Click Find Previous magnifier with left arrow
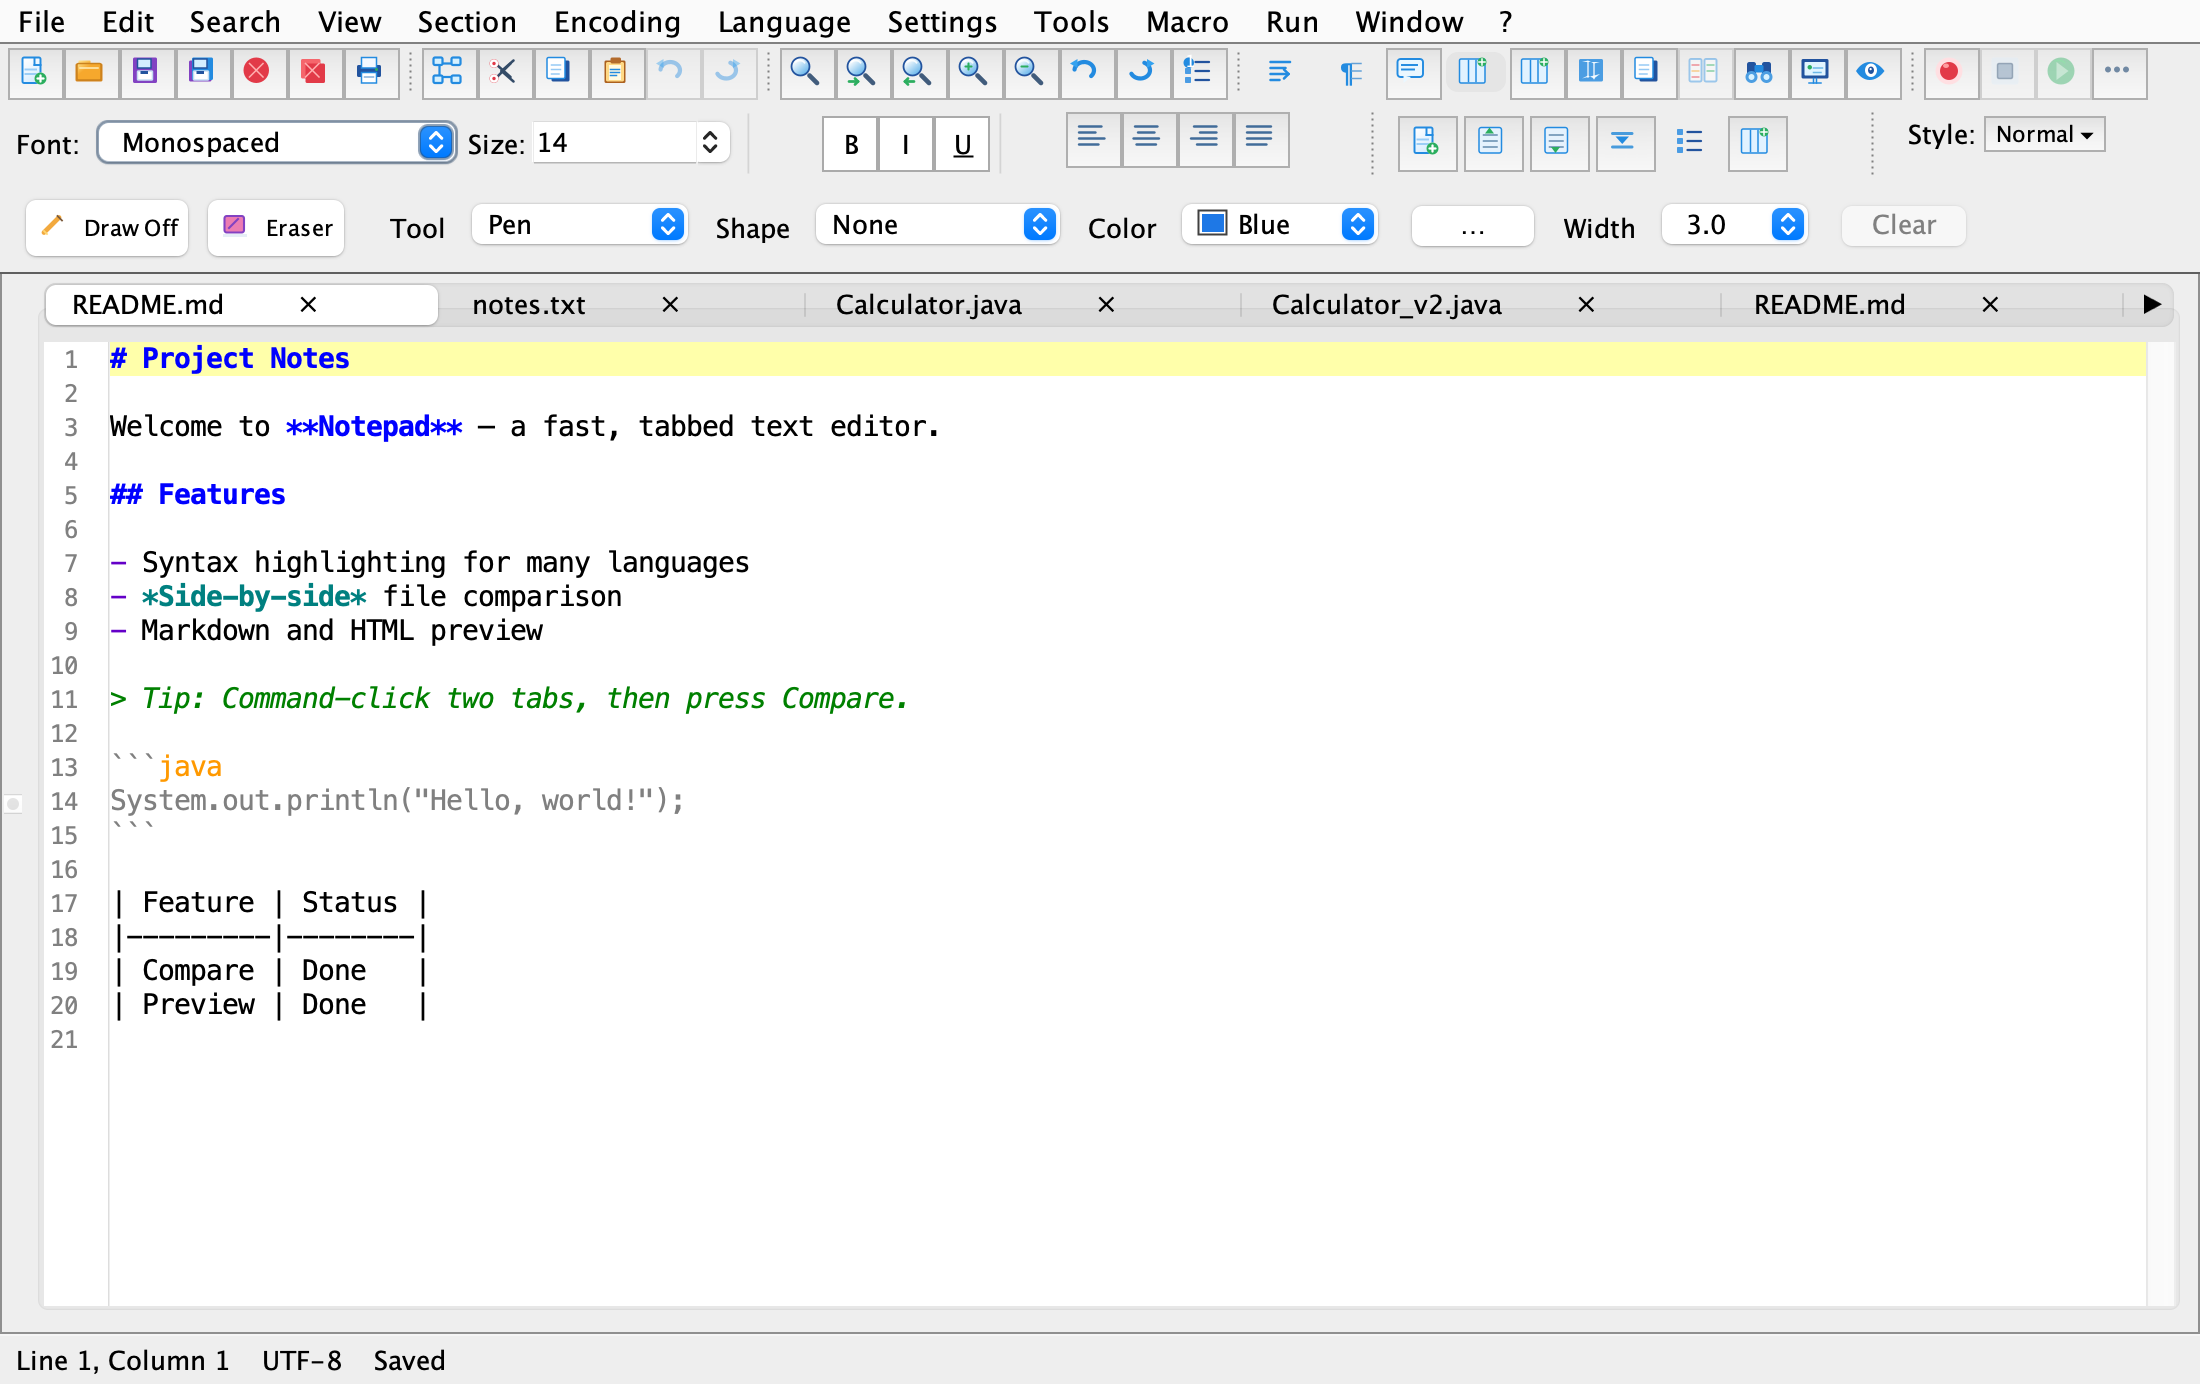2200x1384 pixels. tap(918, 72)
